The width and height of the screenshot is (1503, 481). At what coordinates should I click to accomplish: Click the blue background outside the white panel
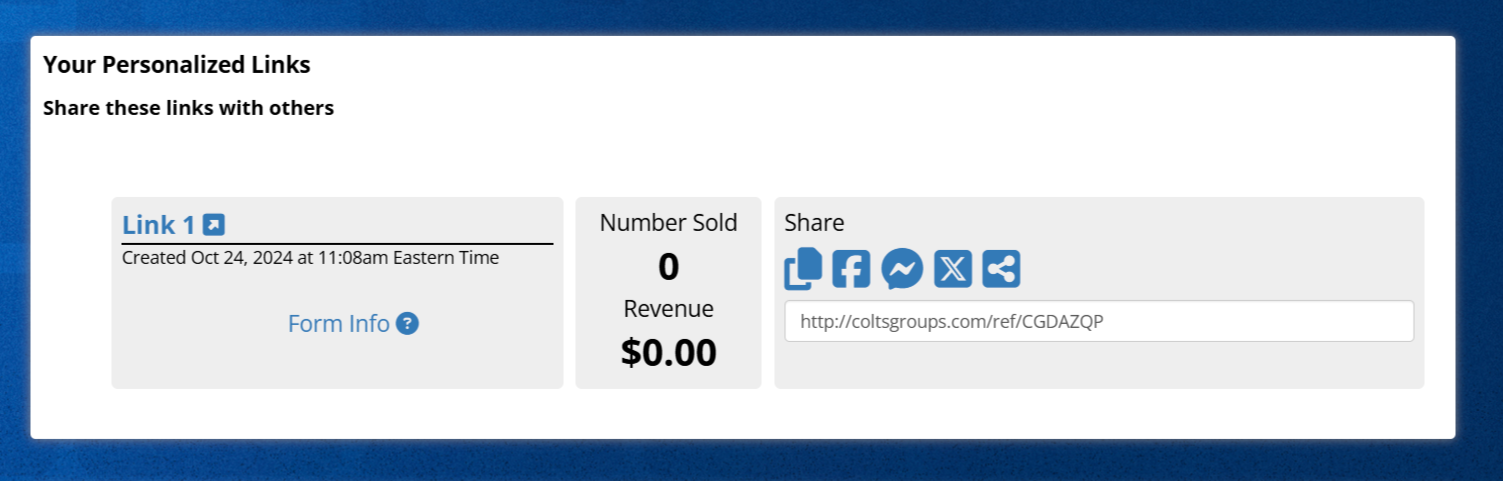750,460
